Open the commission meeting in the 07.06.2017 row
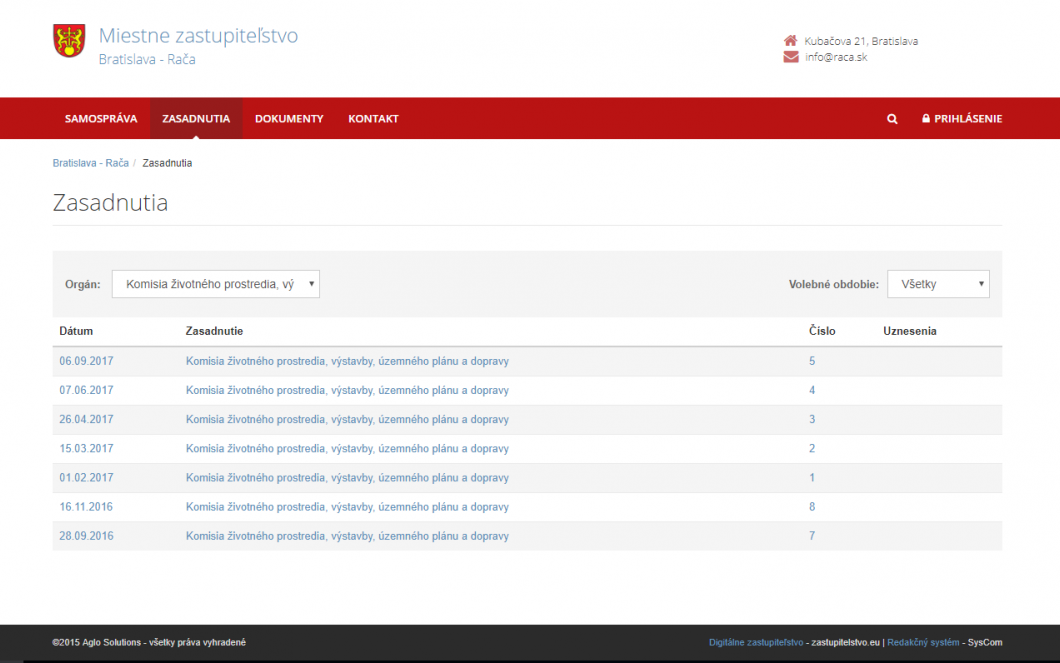The height and width of the screenshot is (663, 1060). point(347,390)
